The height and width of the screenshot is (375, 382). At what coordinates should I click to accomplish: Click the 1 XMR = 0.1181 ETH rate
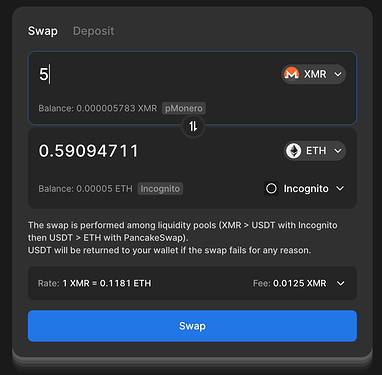tap(107, 283)
